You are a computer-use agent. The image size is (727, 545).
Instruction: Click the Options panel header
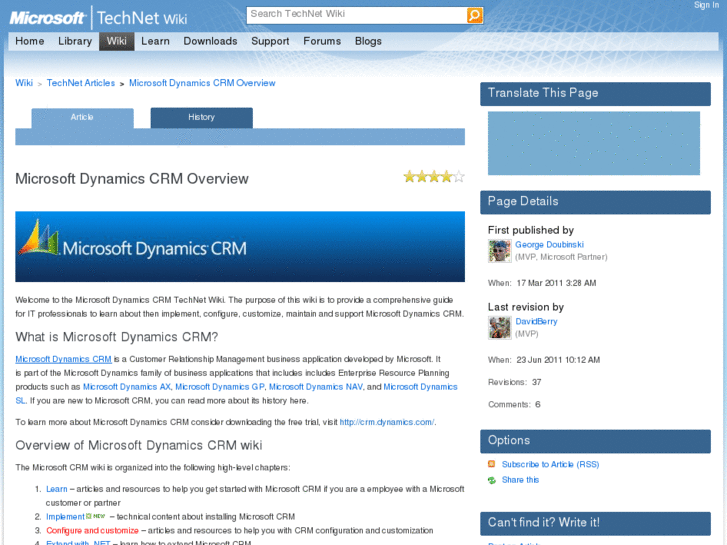click(595, 441)
